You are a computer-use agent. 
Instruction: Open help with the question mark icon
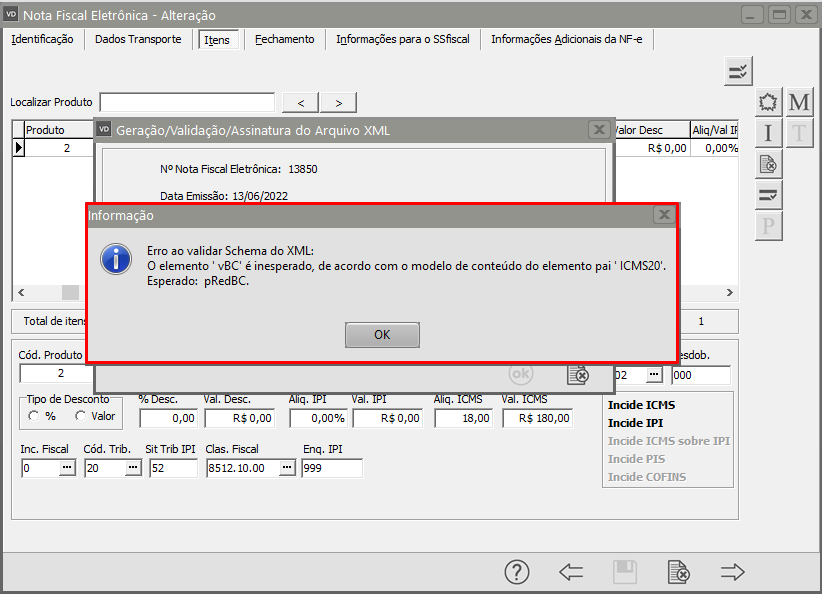point(516,572)
